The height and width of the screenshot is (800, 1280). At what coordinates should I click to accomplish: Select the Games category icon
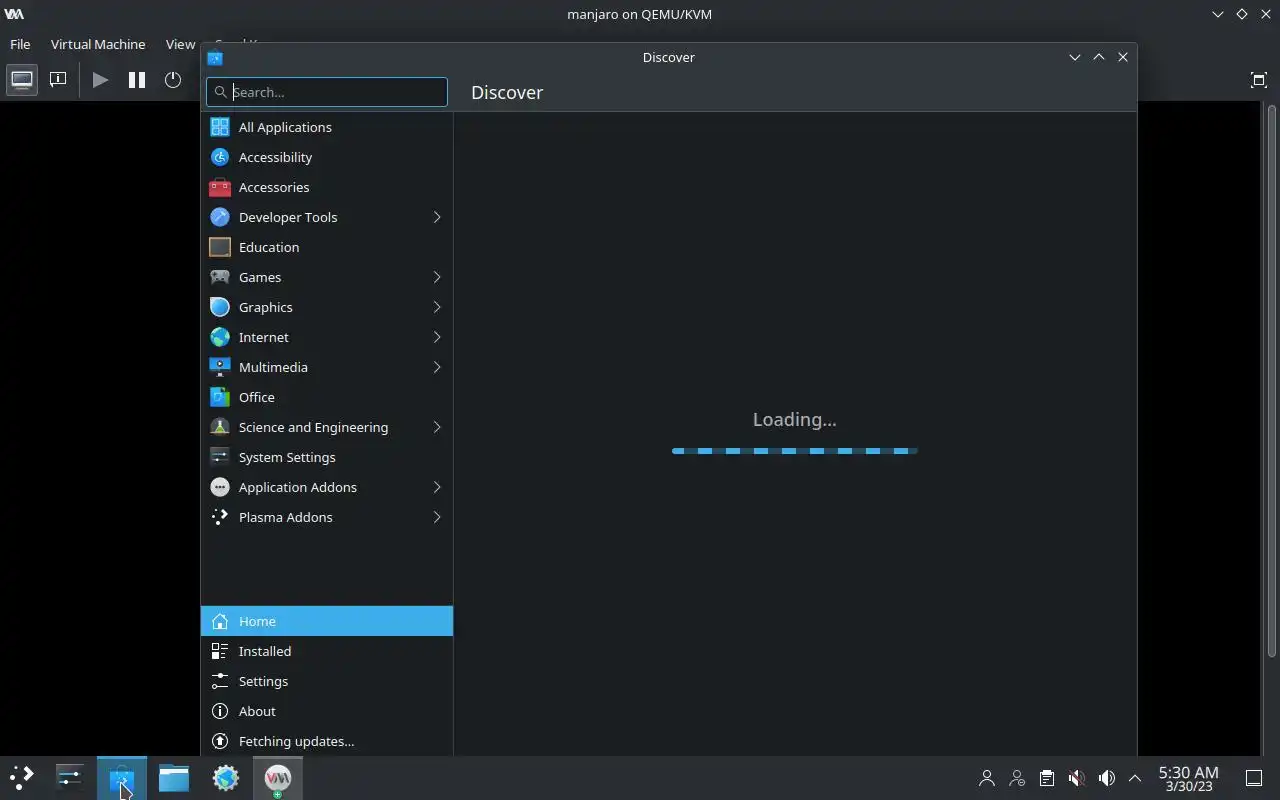click(220, 277)
